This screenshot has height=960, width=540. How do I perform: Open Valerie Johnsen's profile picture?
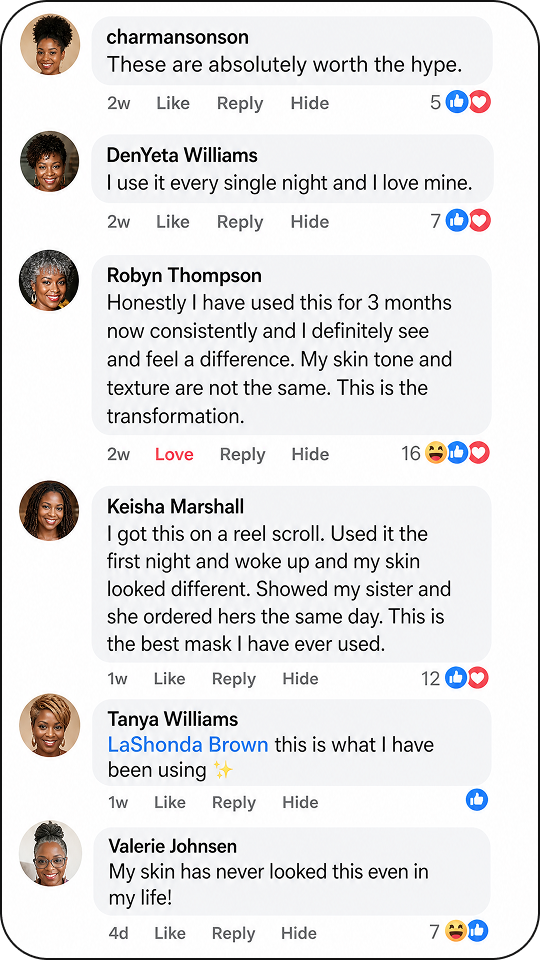pos(50,853)
